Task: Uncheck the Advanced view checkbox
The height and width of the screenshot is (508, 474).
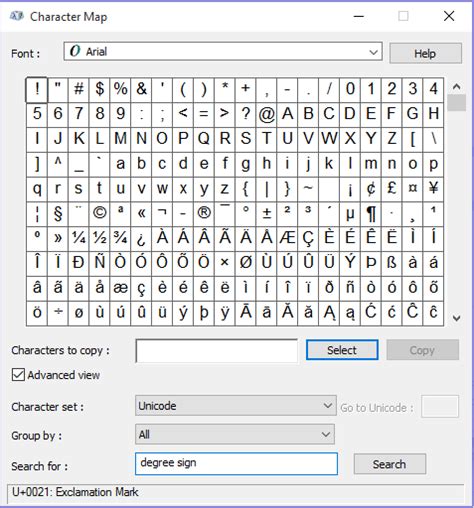Action: pos(18,375)
